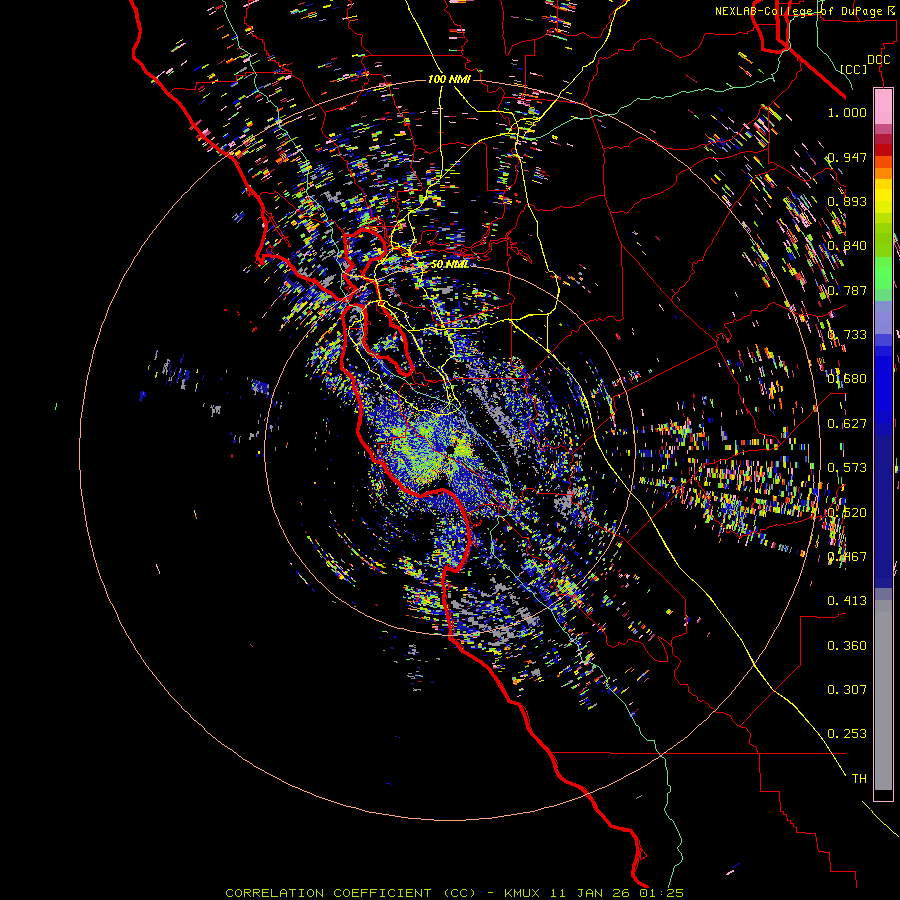Click the 0.947 scale value
Image resolution: width=900 pixels, height=900 pixels.
pyautogui.click(x=847, y=157)
